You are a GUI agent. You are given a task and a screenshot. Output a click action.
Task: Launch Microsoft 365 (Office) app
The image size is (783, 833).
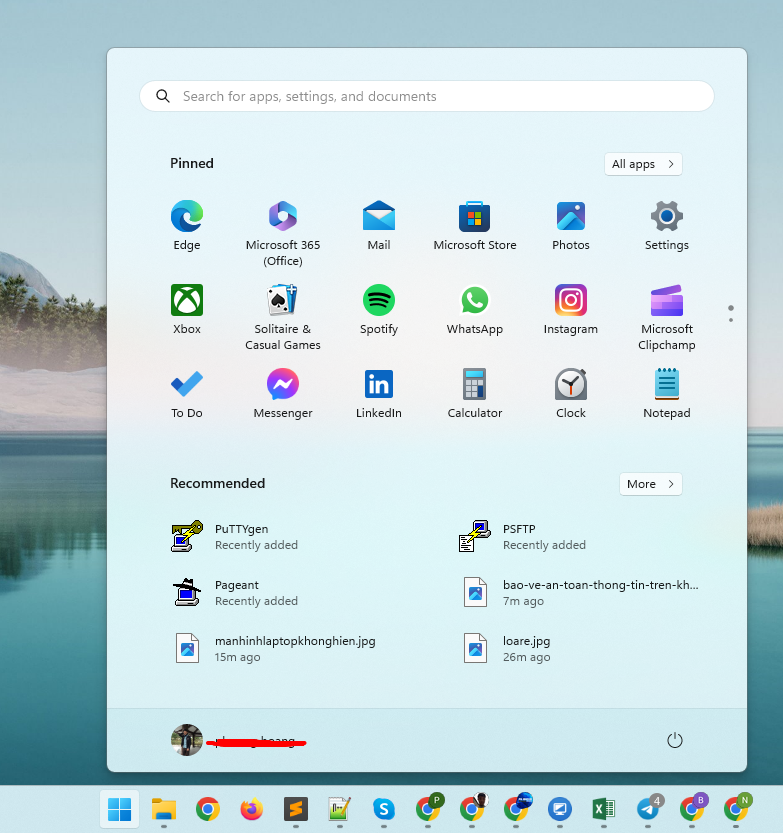(x=283, y=233)
